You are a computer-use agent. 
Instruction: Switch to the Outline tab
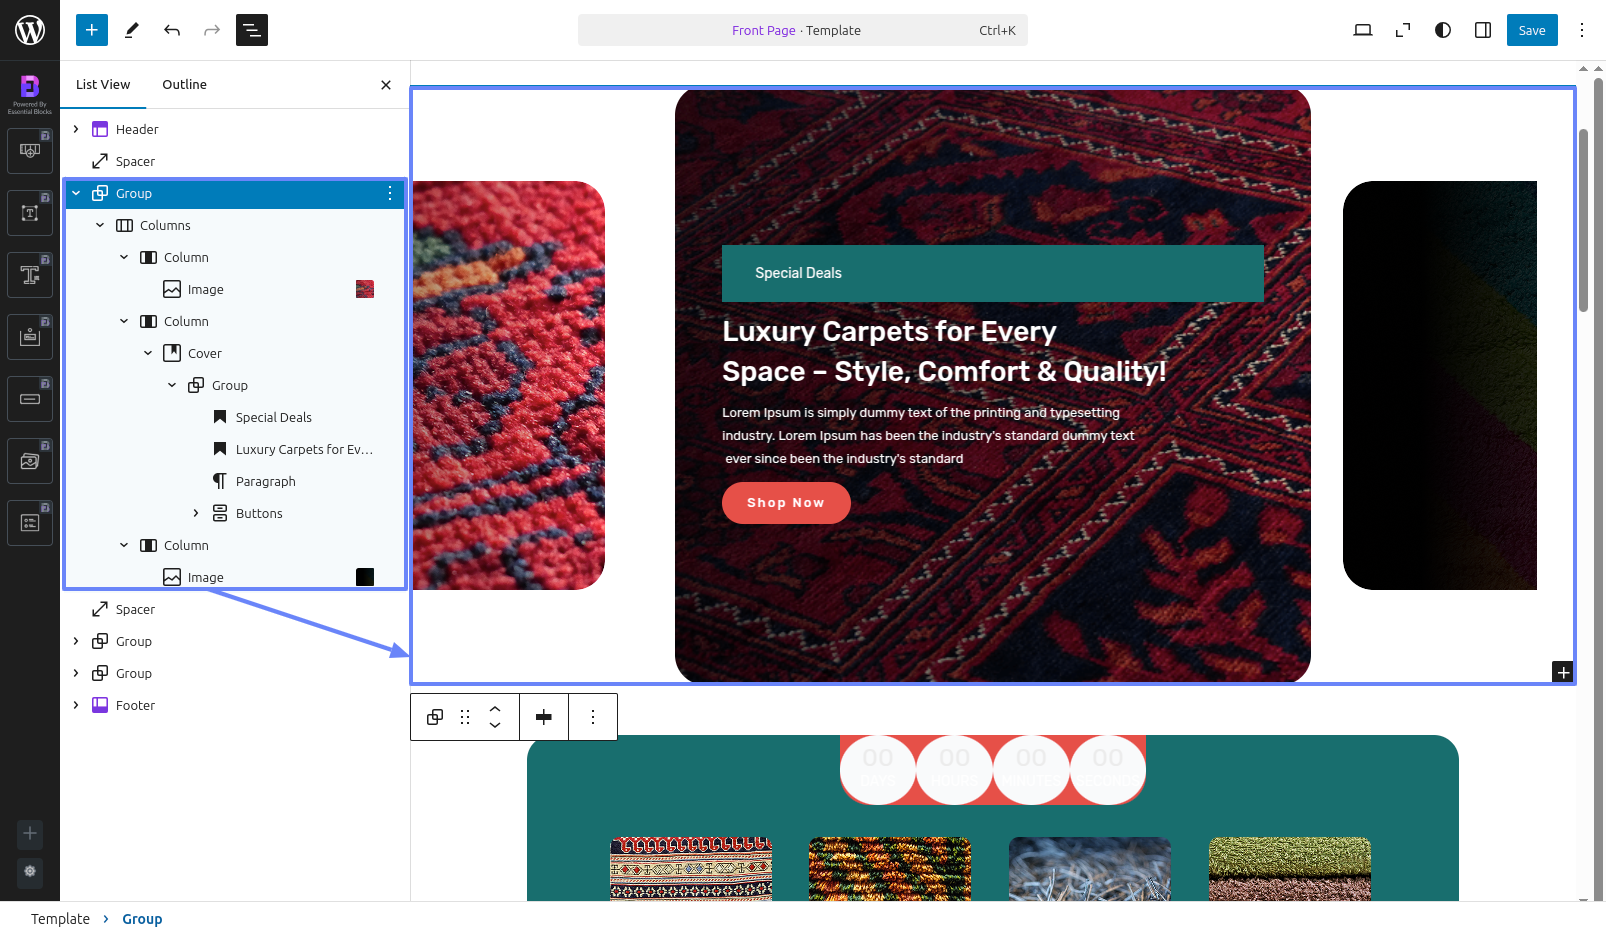coord(185,85)
